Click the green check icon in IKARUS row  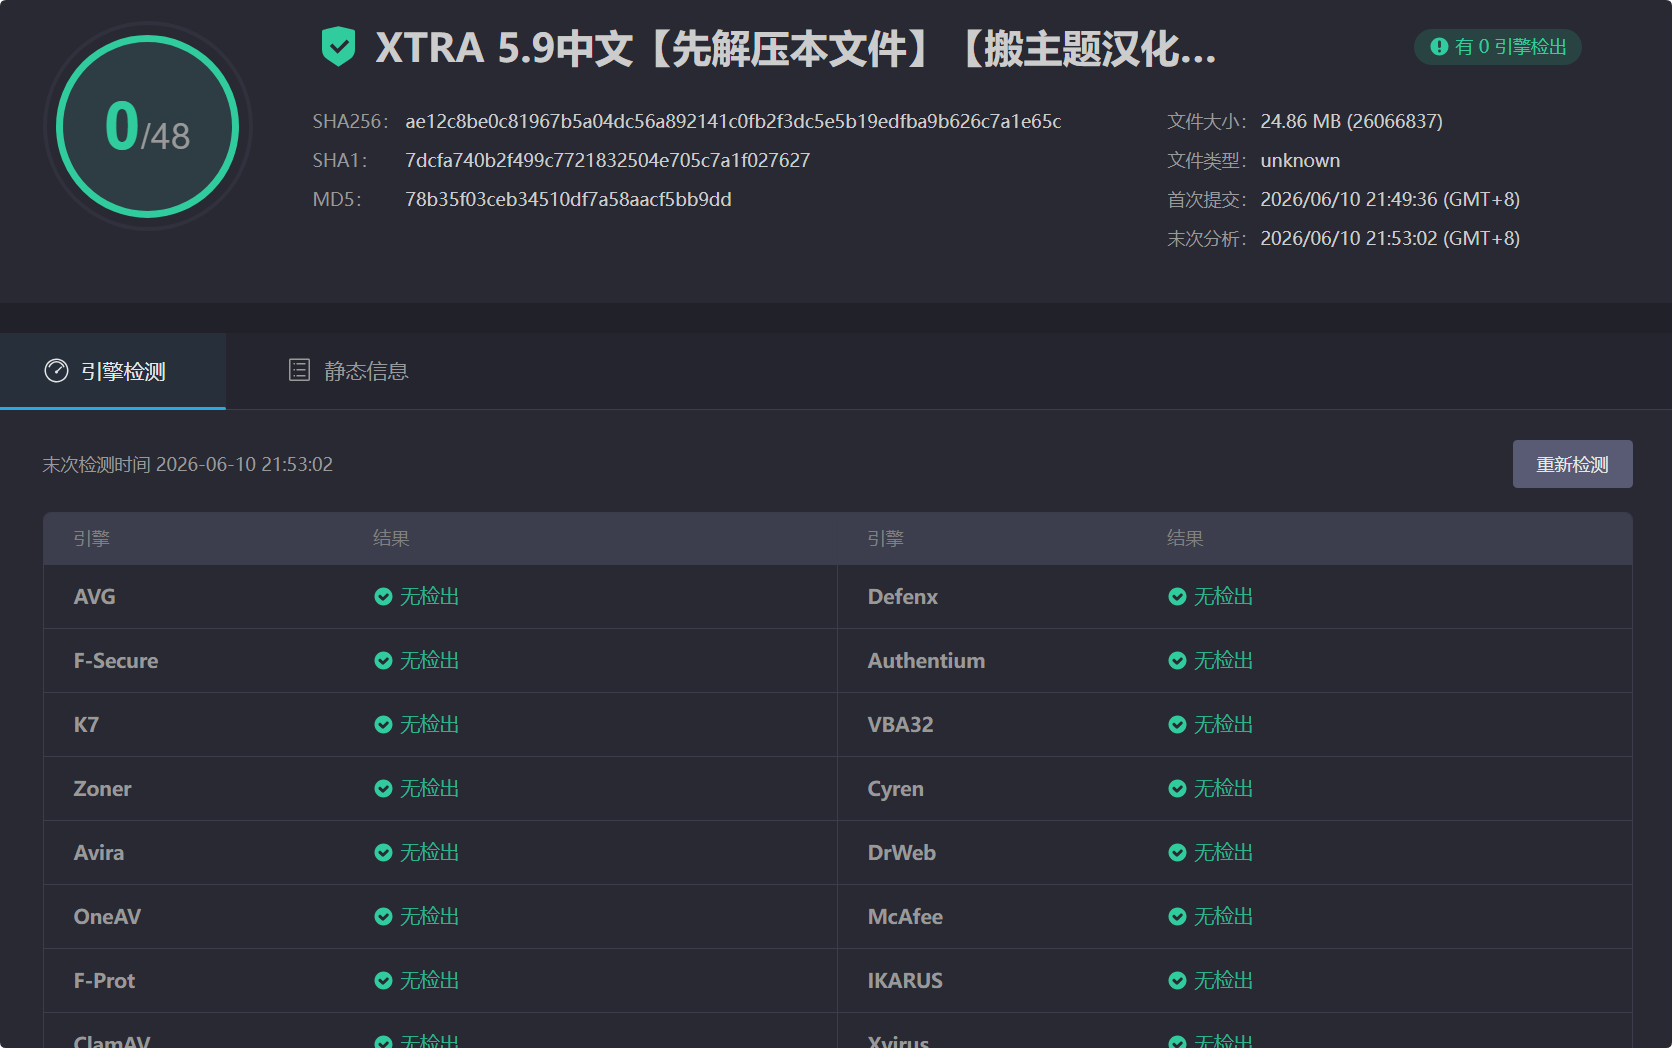1177,981
